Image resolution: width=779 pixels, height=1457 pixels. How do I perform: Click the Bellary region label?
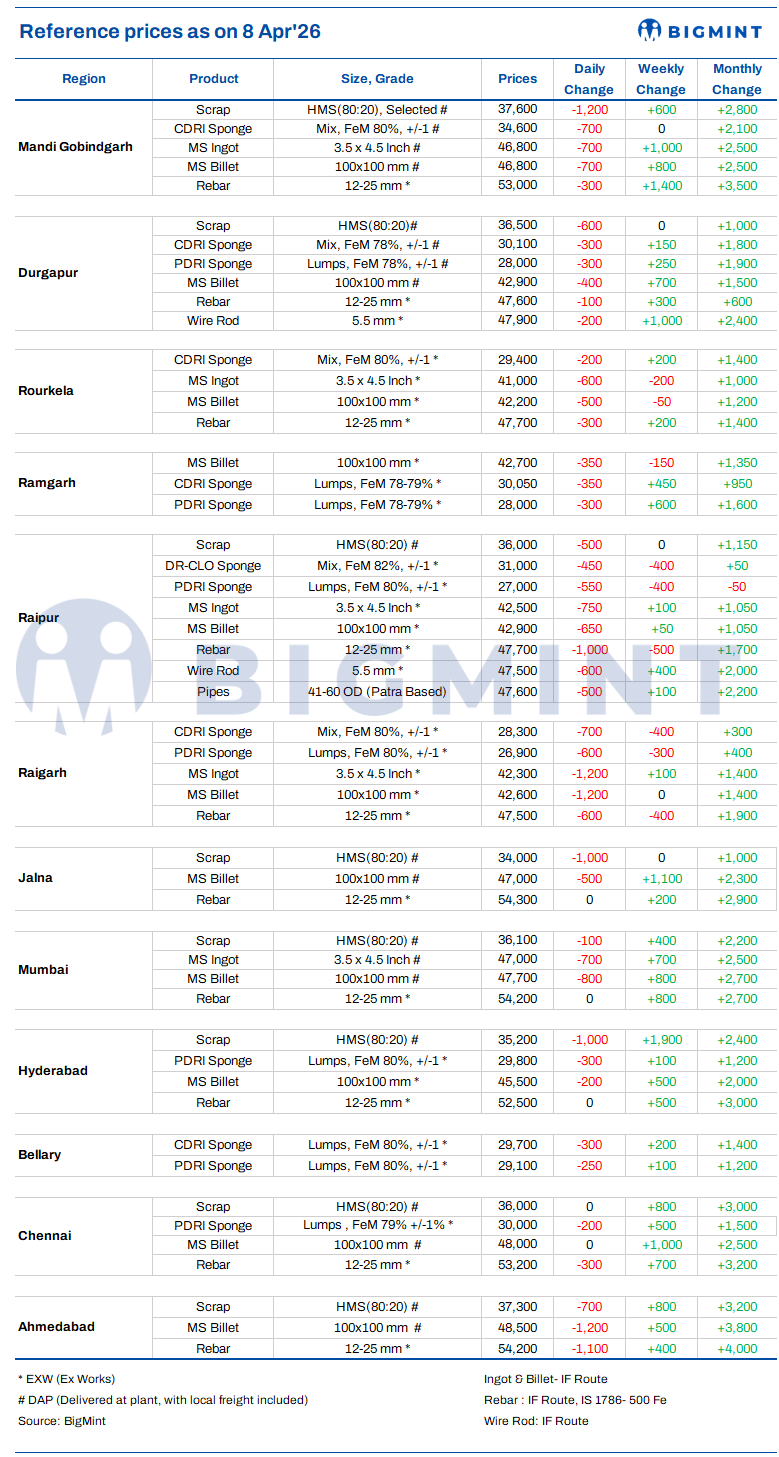(40, 1155)
